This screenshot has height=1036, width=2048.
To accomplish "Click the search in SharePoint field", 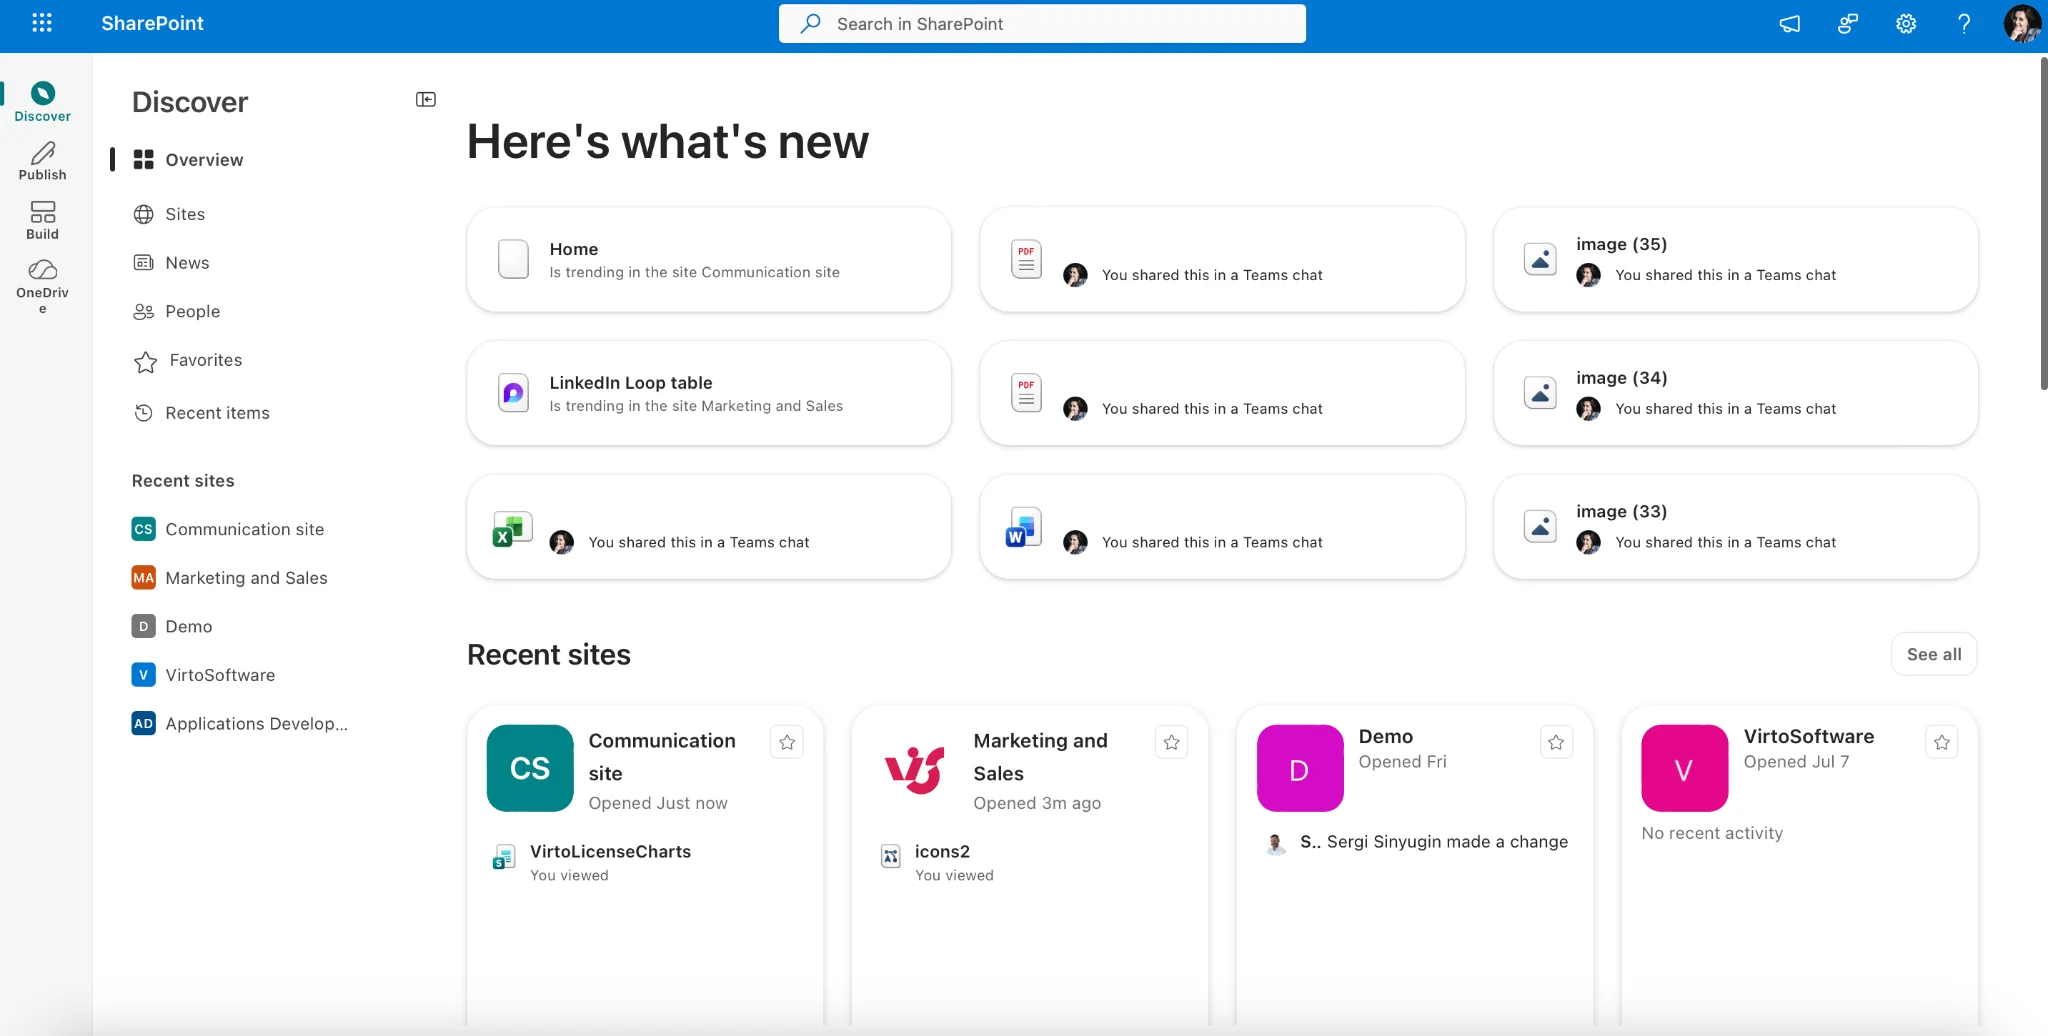I will 1042,24.
